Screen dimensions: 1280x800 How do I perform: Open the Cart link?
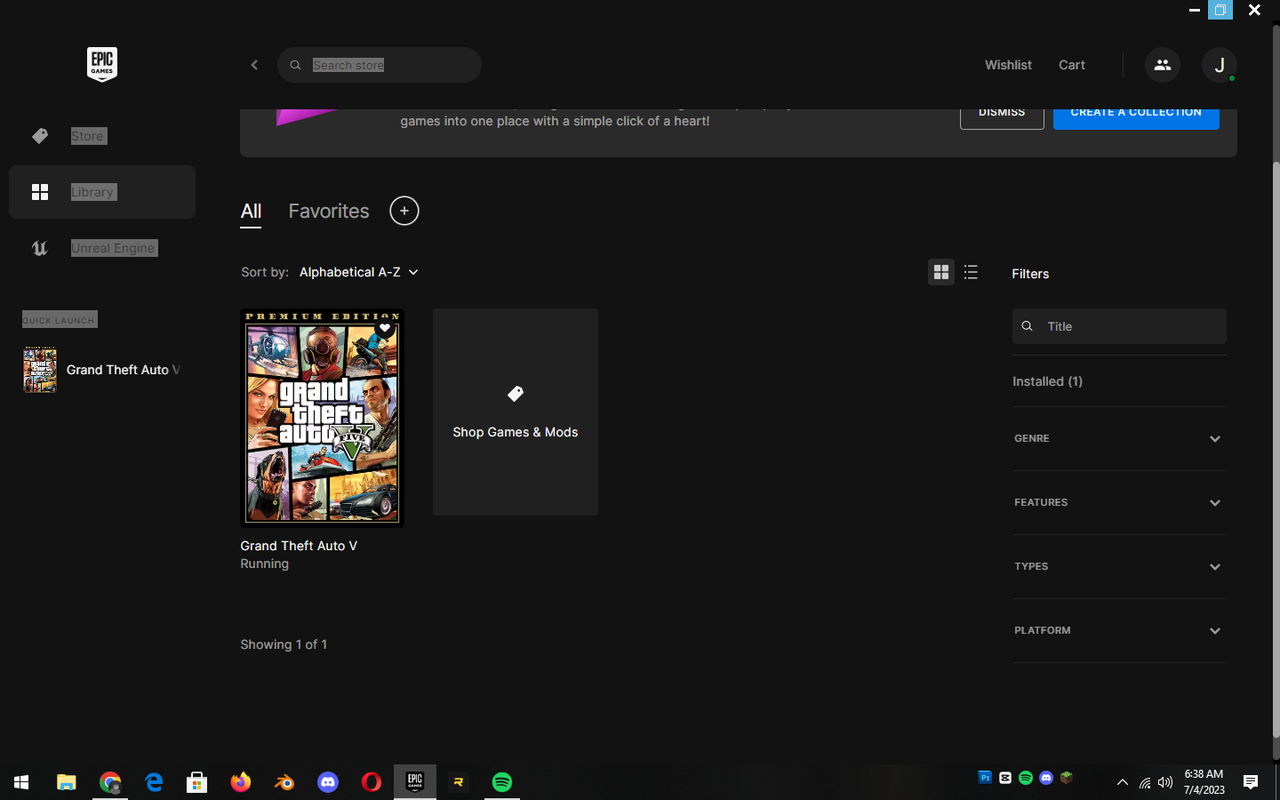point(1072,65)
